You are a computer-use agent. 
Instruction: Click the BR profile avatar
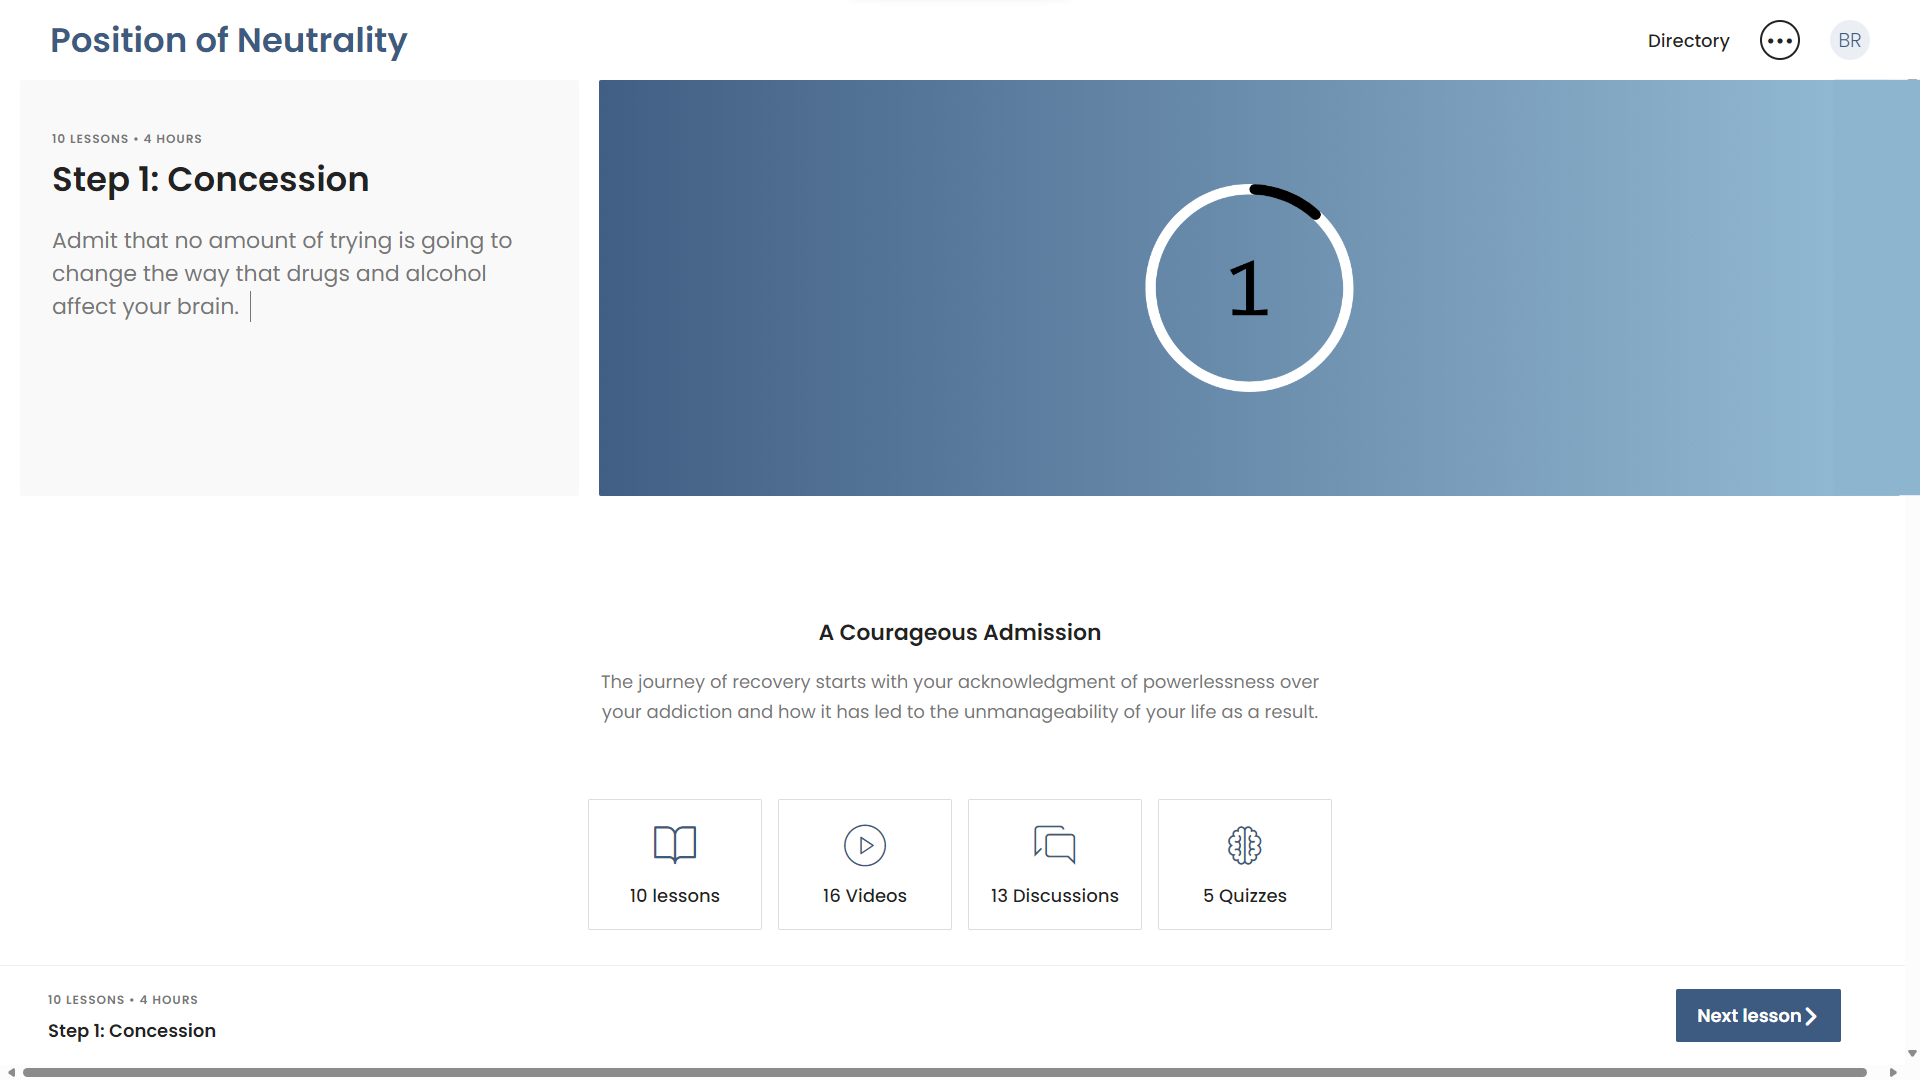[1849, 40]
